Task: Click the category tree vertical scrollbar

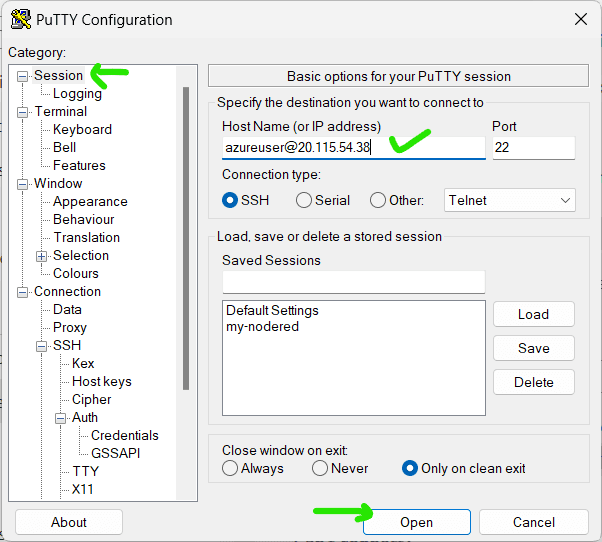Action: pos(186,238)
